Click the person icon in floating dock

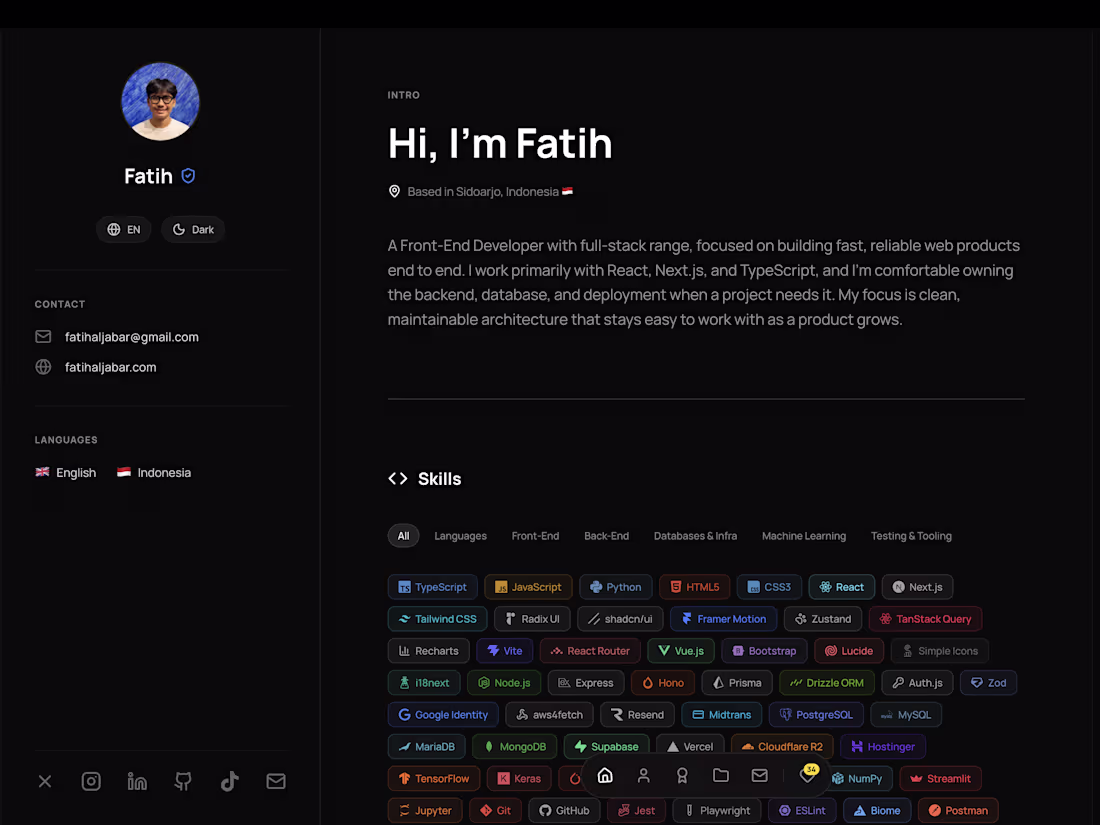(643, 775)
